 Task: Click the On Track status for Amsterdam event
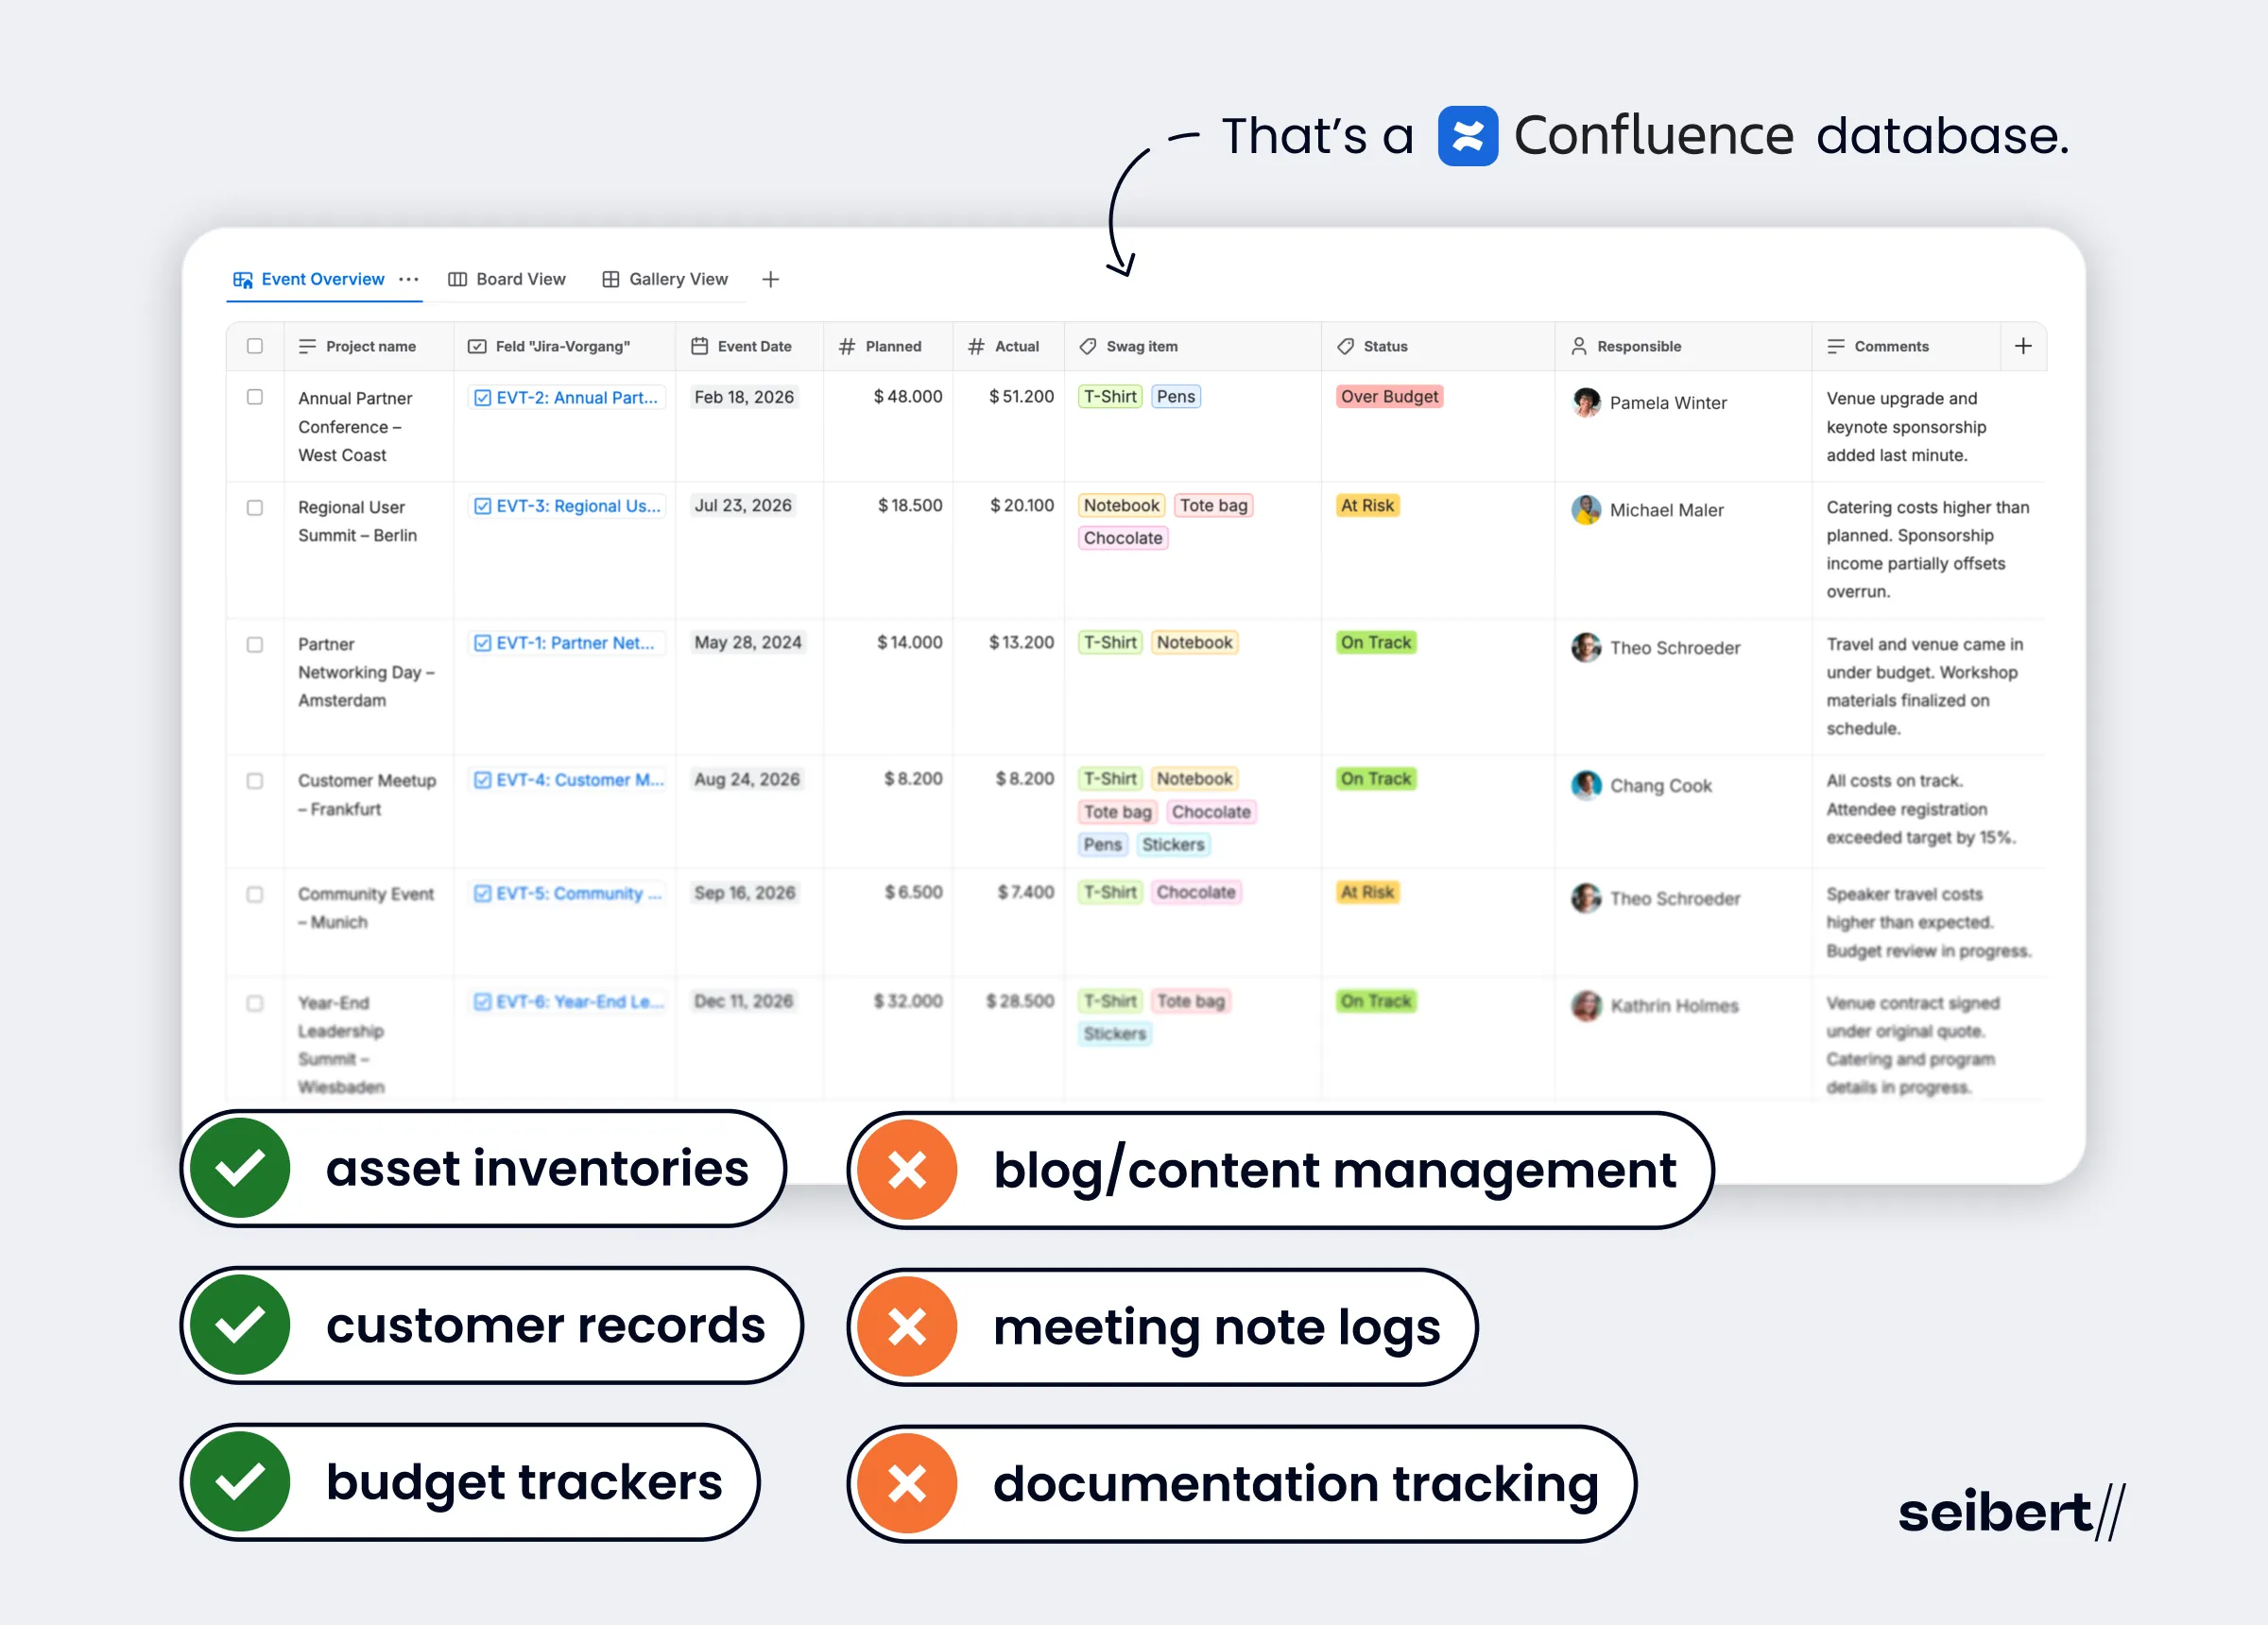point(1375,642)
